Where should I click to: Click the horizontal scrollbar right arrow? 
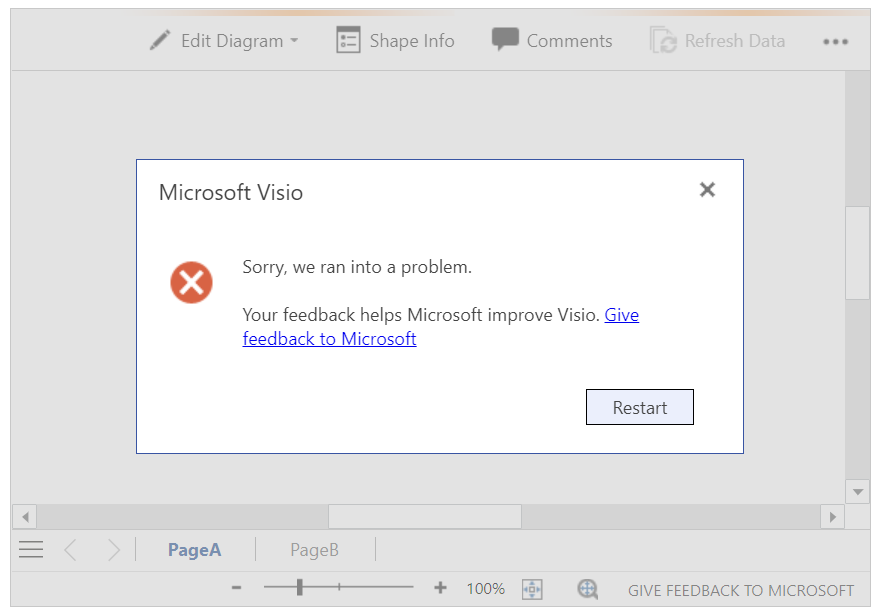tap(833, 517)
